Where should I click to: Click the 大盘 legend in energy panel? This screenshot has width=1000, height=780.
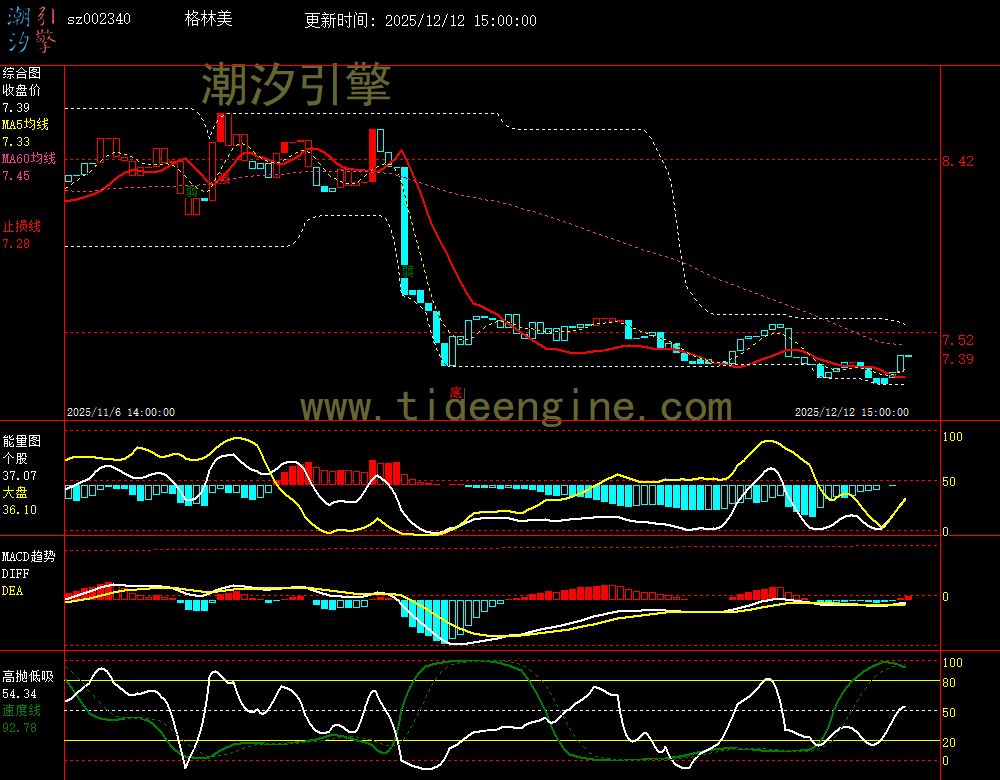pyautogui.click(x=14, y=492)
